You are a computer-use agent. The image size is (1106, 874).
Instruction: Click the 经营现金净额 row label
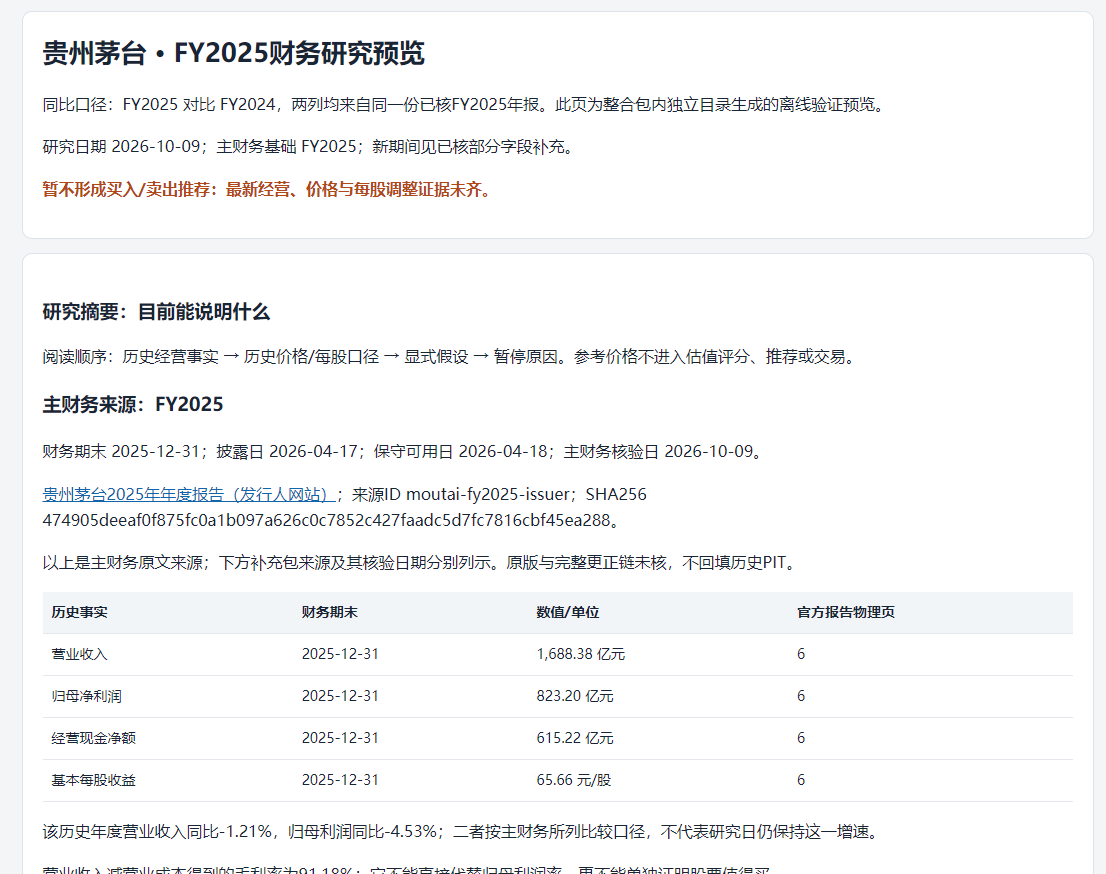pos(94,739)
